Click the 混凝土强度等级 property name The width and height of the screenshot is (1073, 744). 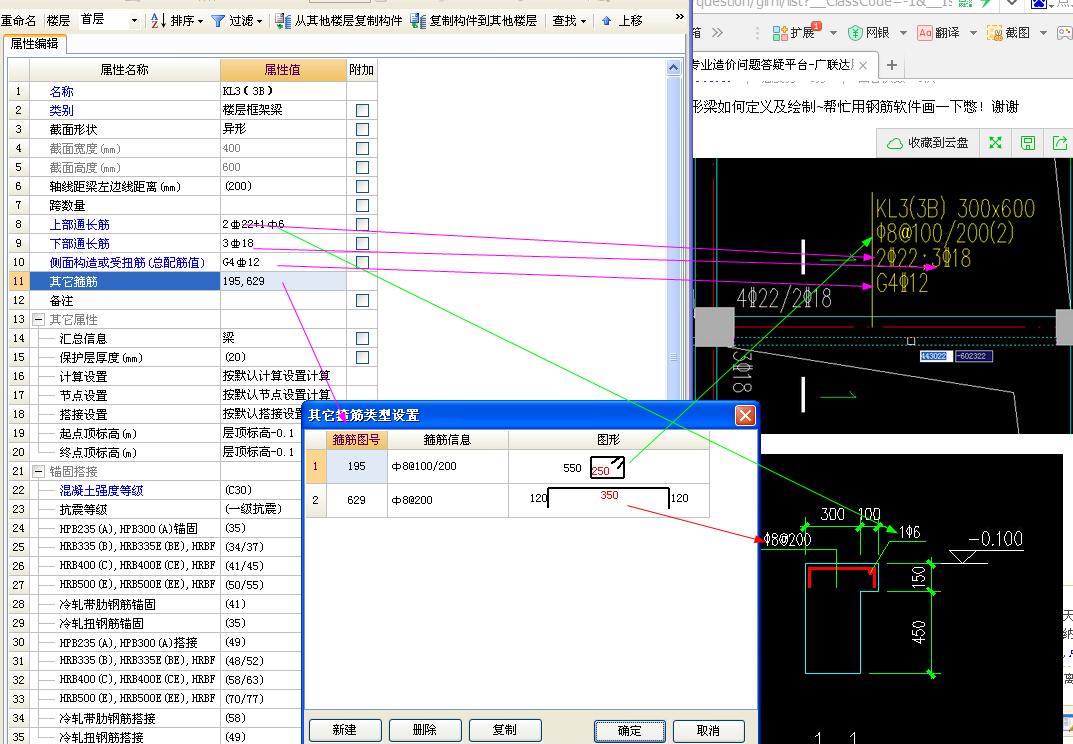coord(101,491)
